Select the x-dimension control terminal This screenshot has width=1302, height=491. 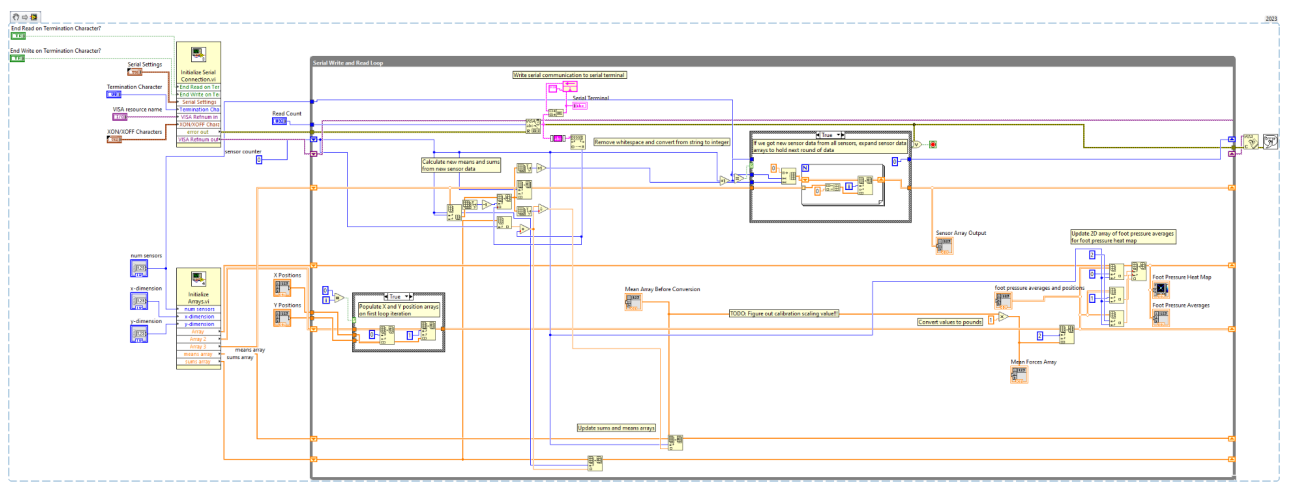(138, 301)
